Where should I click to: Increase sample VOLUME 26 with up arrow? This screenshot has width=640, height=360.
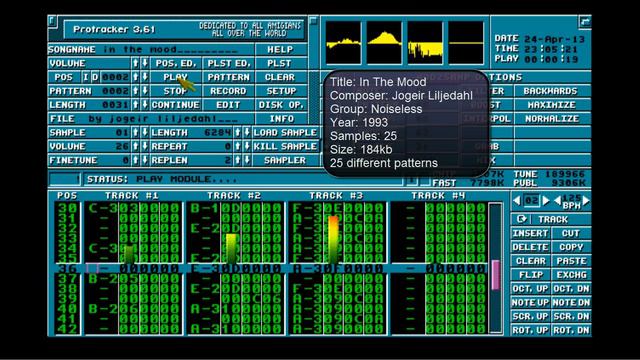[136, 147]
